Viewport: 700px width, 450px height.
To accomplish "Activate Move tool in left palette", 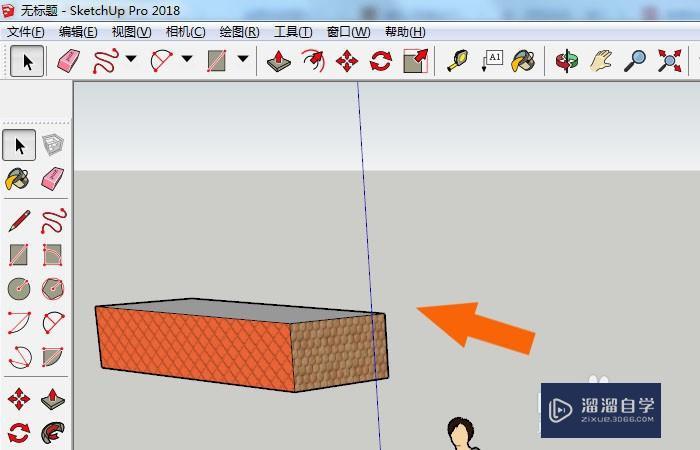I will [19, 399].
